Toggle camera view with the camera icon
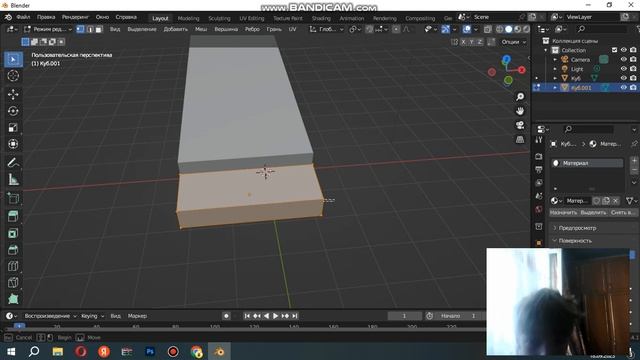 coord(520,125)
